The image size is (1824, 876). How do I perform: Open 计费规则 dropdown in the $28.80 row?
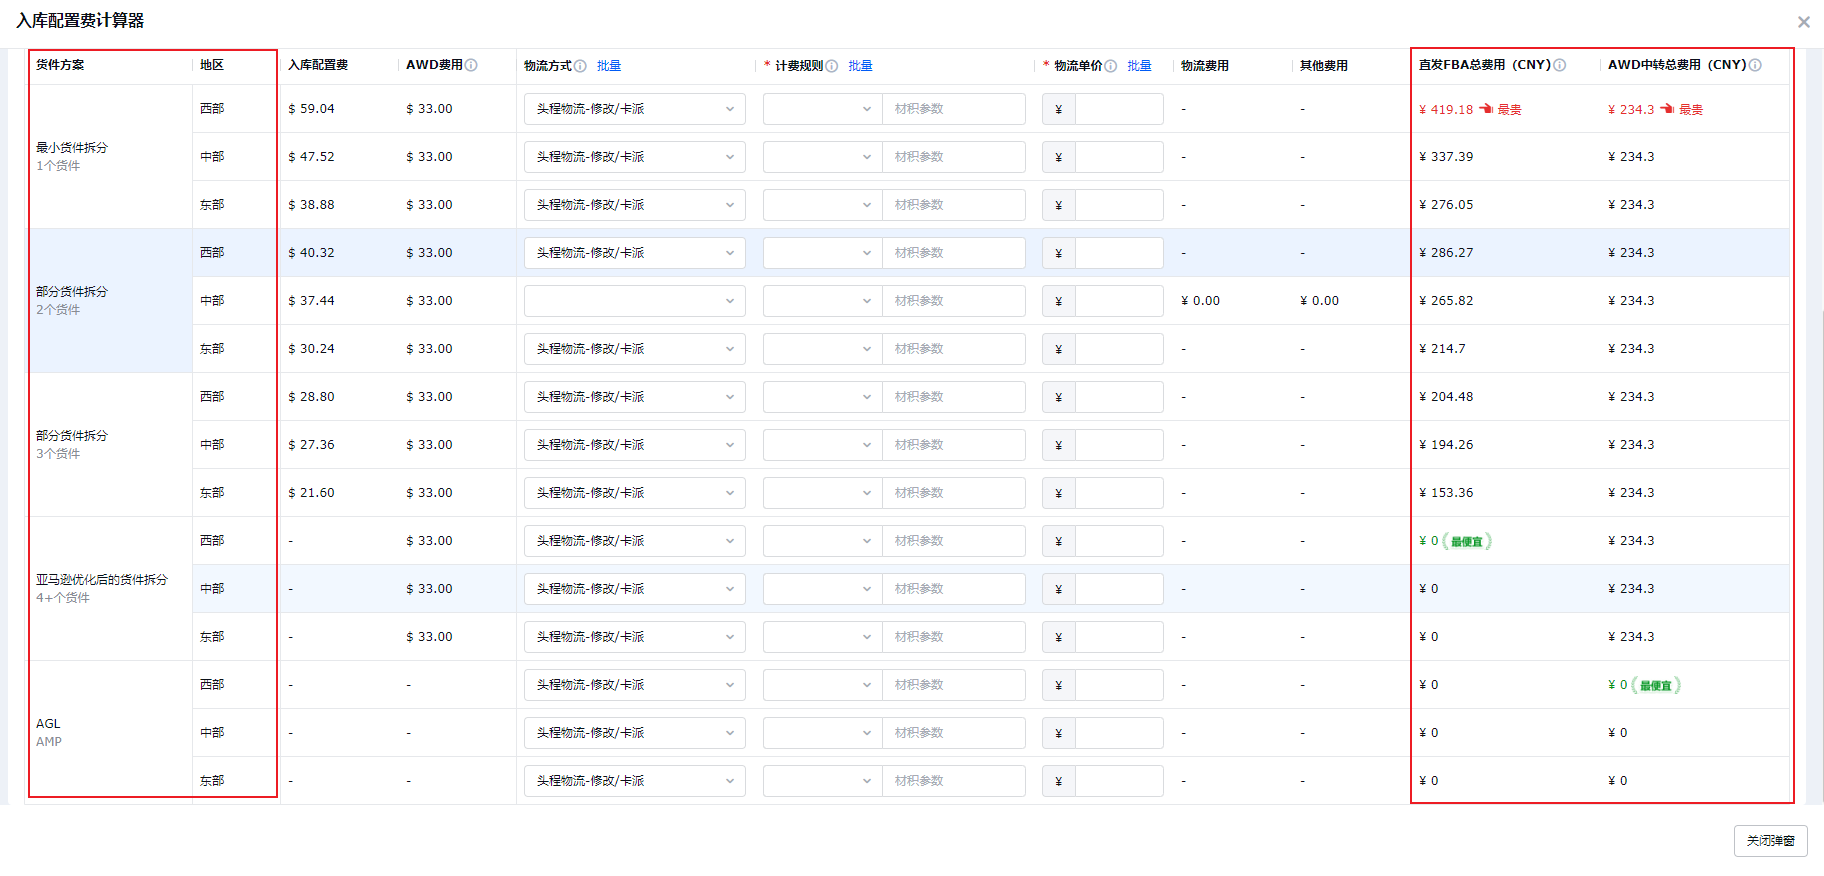pyautogui.click(x=823, y=397)
